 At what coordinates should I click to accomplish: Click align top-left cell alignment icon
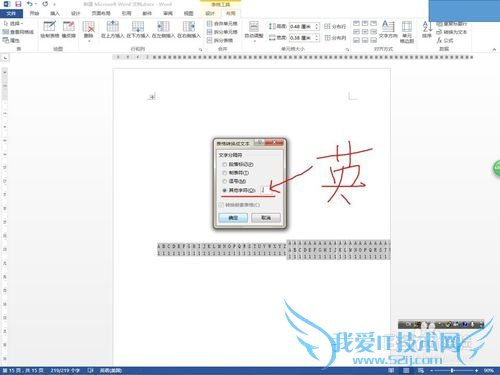356,23
